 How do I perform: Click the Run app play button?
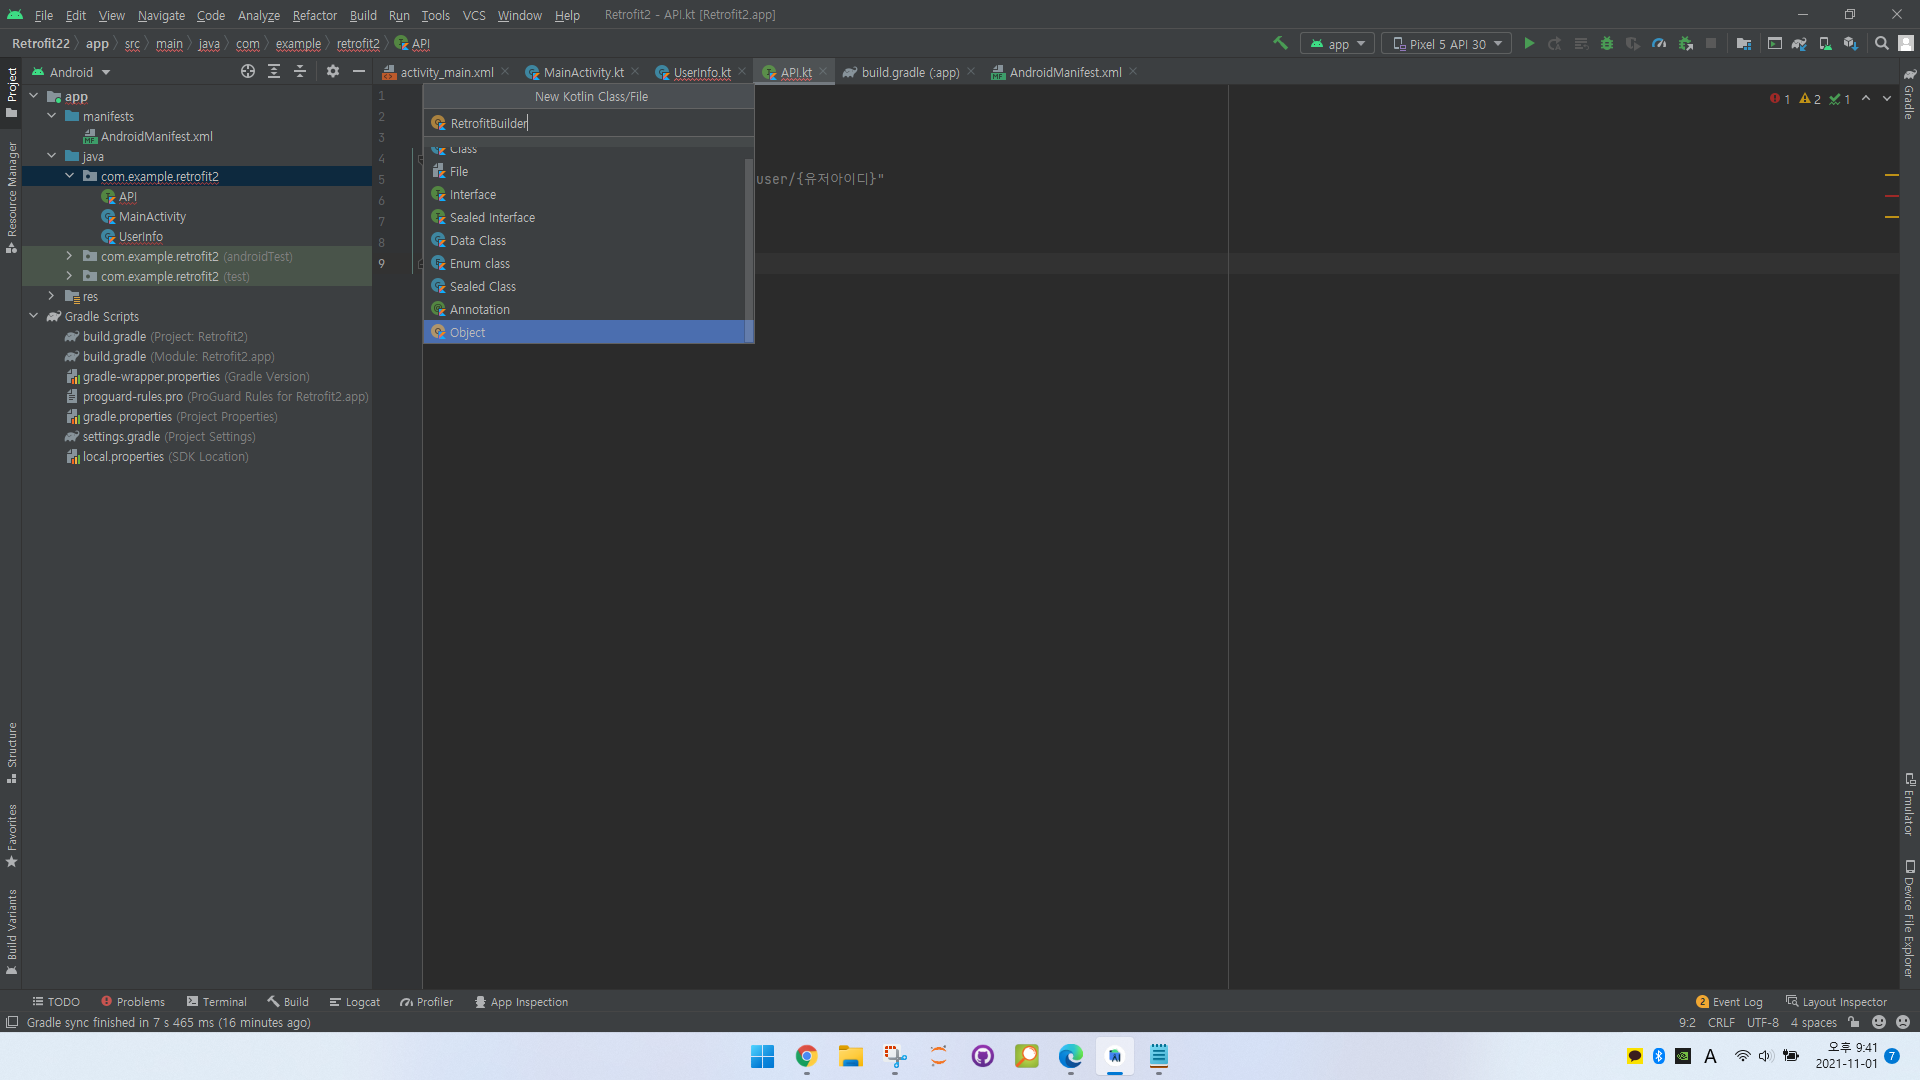click(x=1529, y=44)
